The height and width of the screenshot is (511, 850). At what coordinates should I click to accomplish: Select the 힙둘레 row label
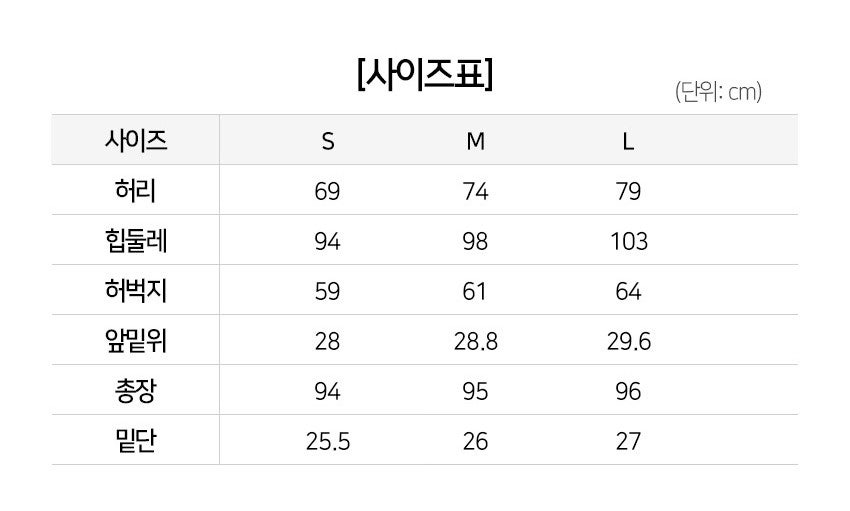click(136, 241)
